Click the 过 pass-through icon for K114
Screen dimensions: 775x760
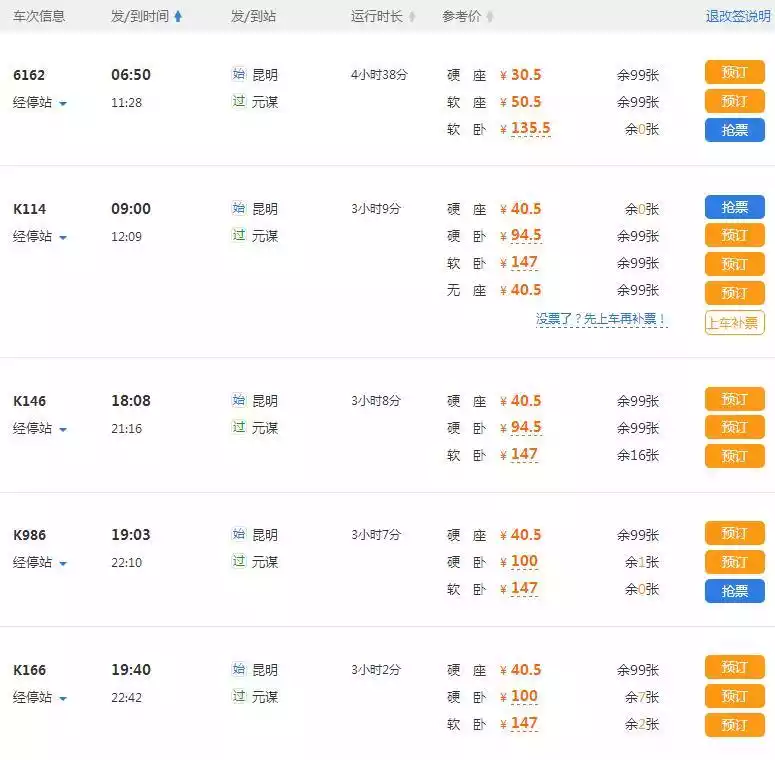pos(239,236)
